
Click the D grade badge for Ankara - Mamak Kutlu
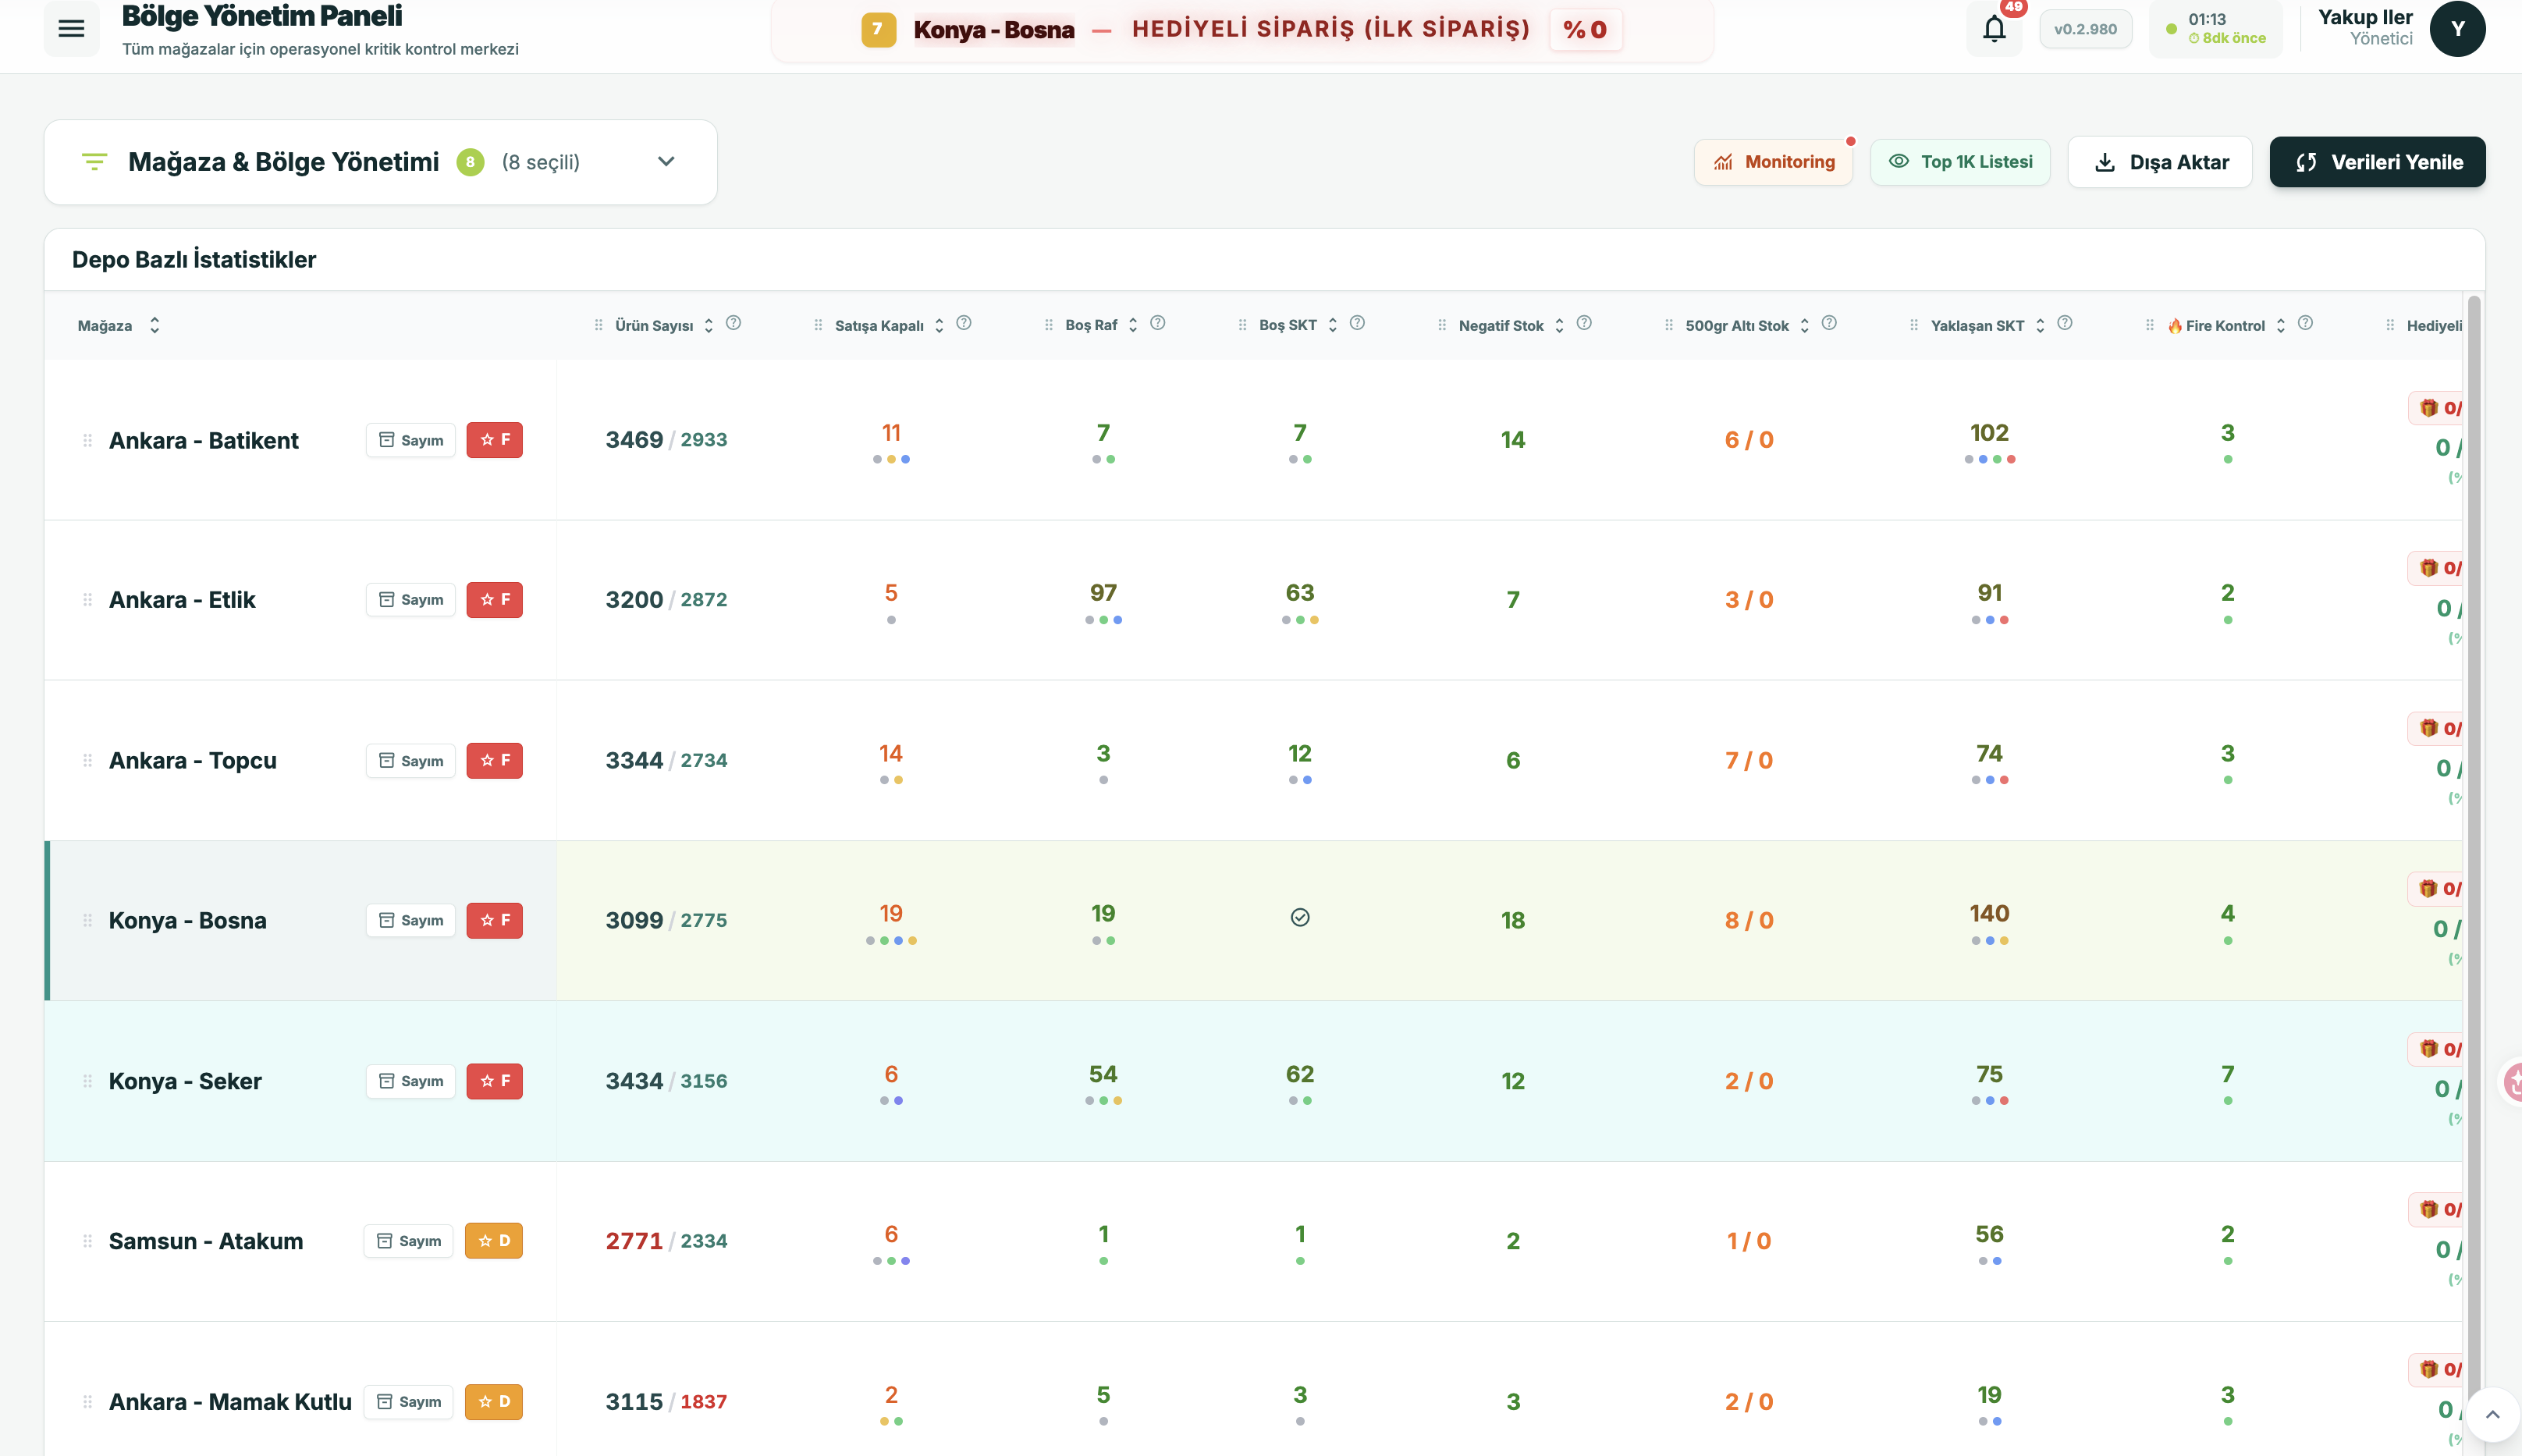(x=494, y=1402)
